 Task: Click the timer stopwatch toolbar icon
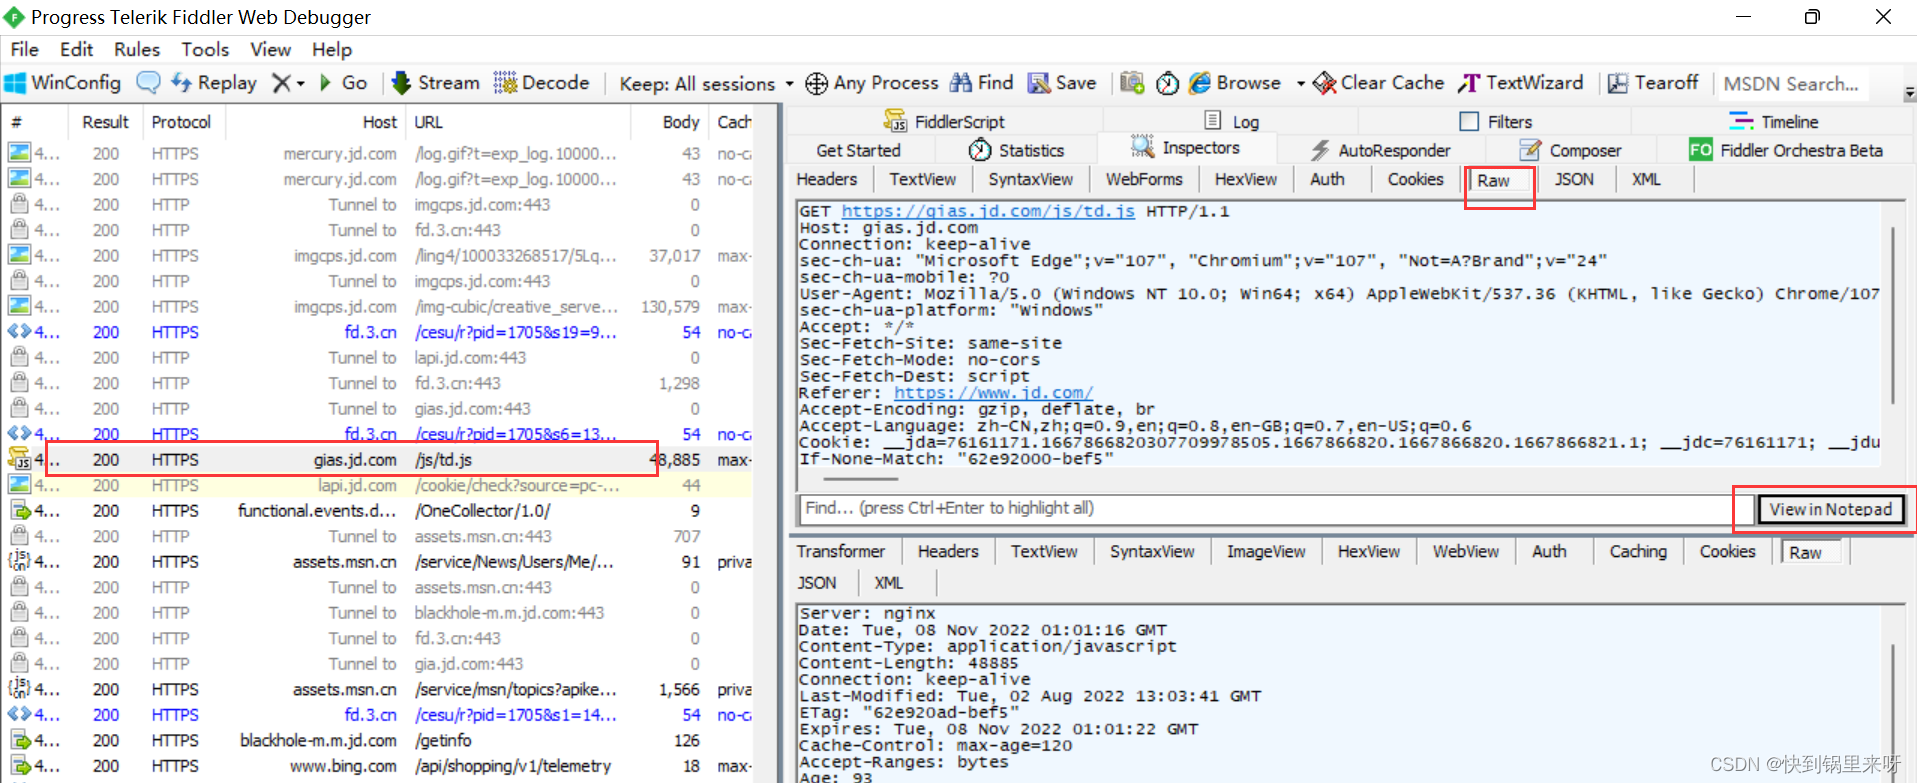1167,83
